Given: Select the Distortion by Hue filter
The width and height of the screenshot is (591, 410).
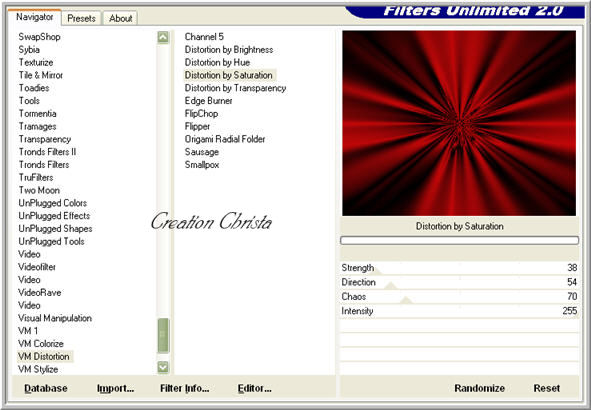Looking at the screenshot, I should pos(217,62).
